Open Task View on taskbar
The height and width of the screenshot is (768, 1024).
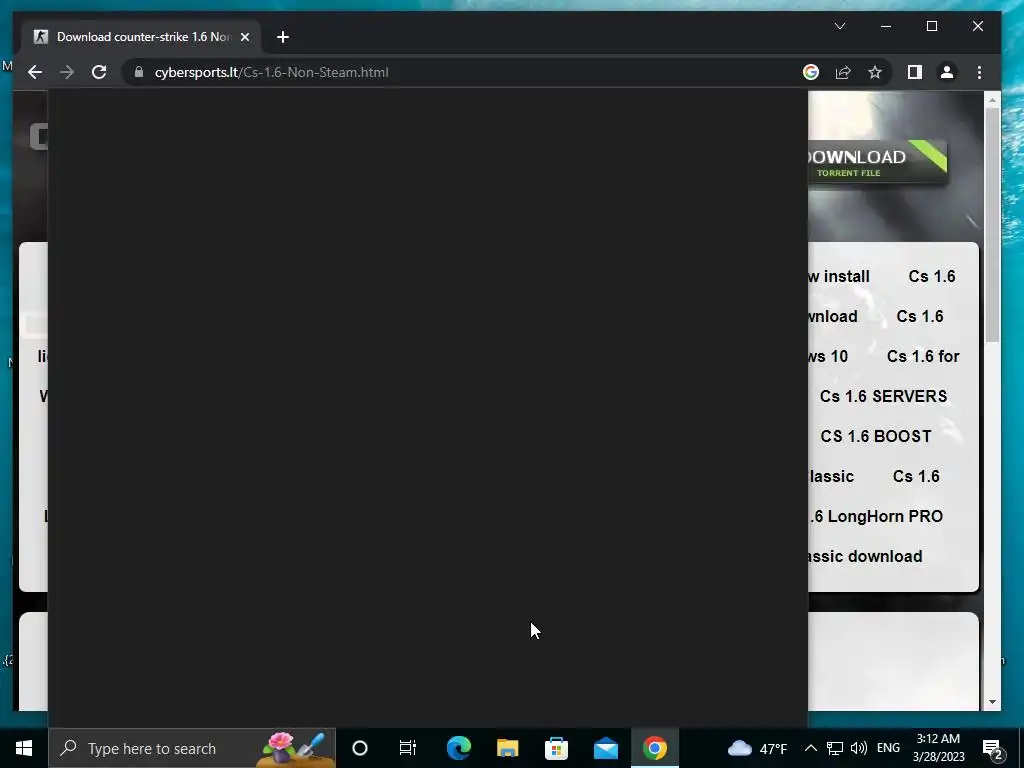tap(408, 748)
